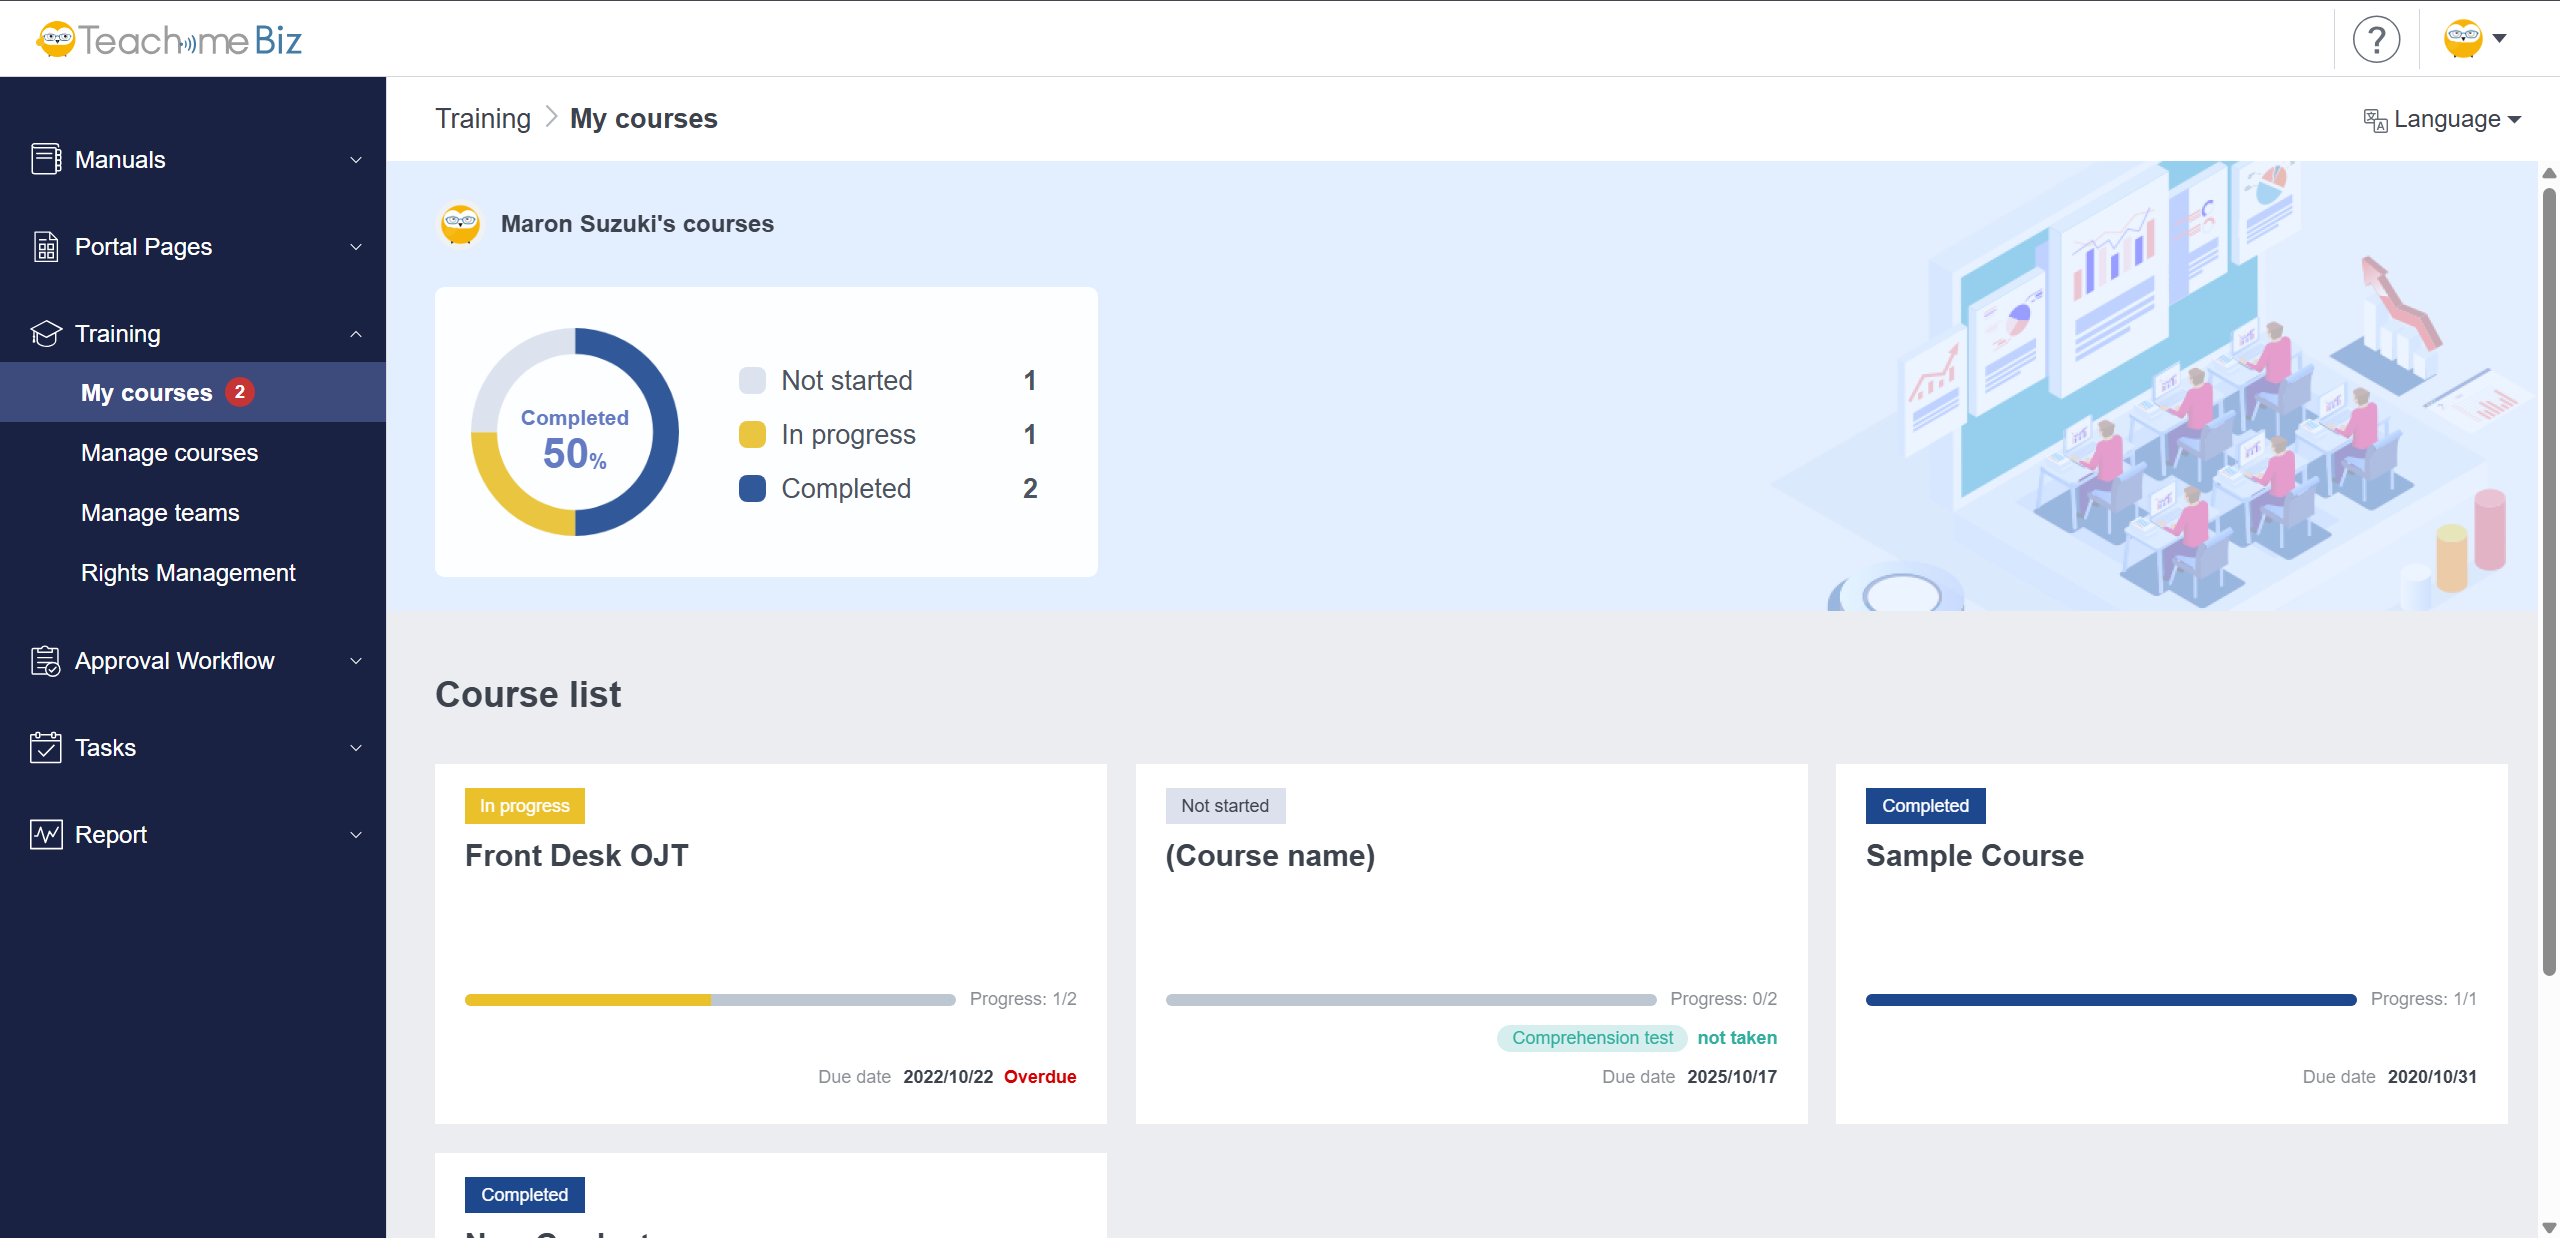2560x1238 pixels.
Task: Open the Front Desk OJT course
Action: (577, 856)
